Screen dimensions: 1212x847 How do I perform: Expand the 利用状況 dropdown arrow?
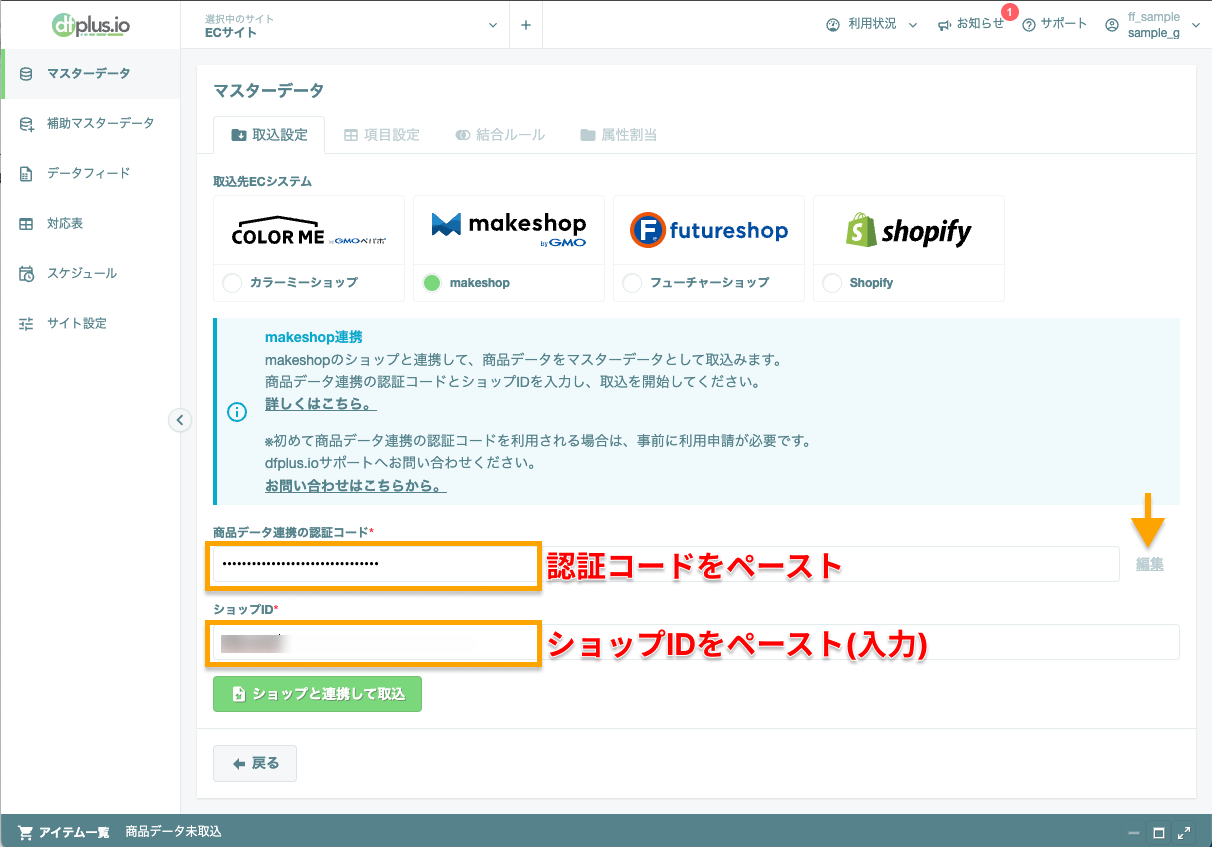click(912, 25)
